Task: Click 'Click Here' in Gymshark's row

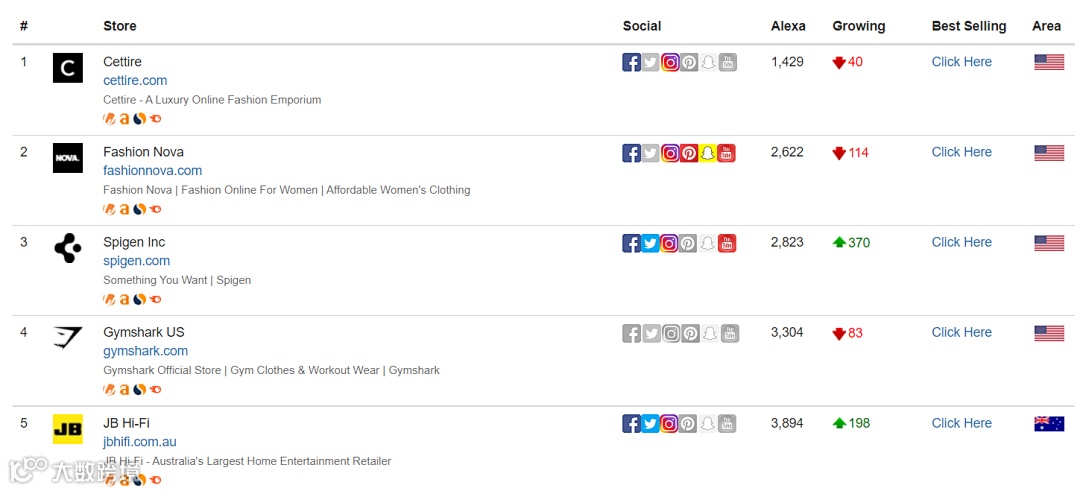Action: click(x=961, y=332)
